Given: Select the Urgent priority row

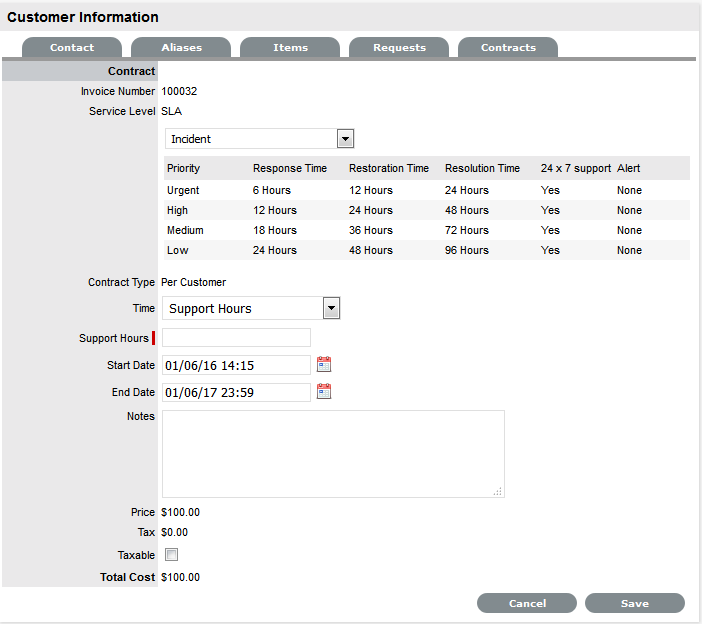Looking at the screenshot, I should click(183, 190).
